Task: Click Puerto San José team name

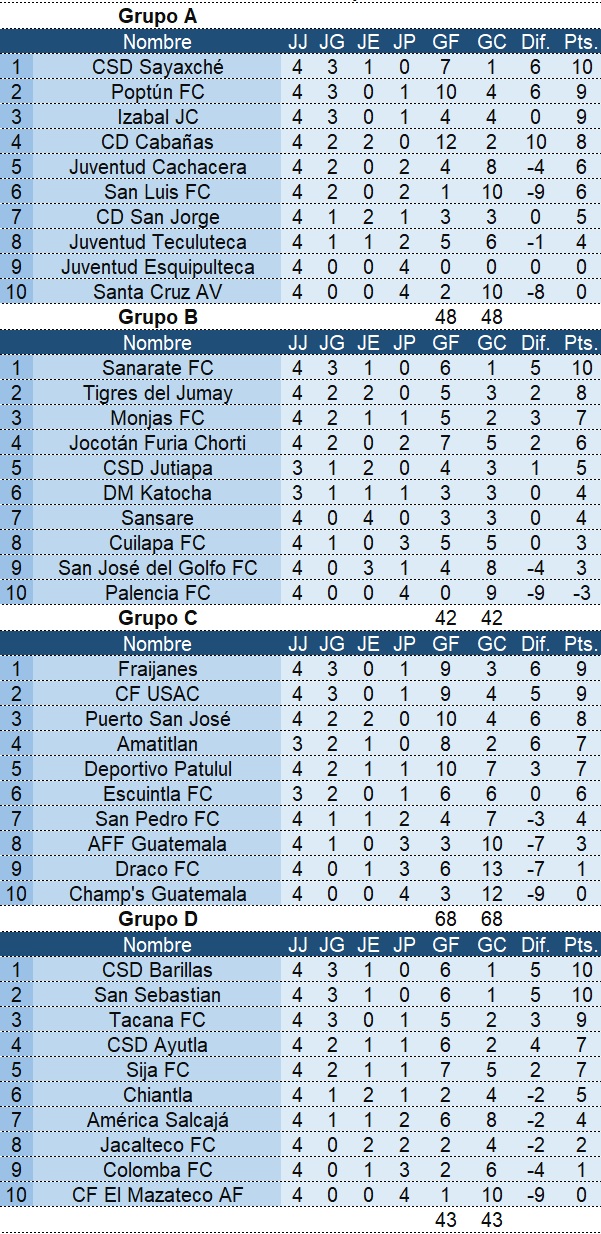Action: 158,719
